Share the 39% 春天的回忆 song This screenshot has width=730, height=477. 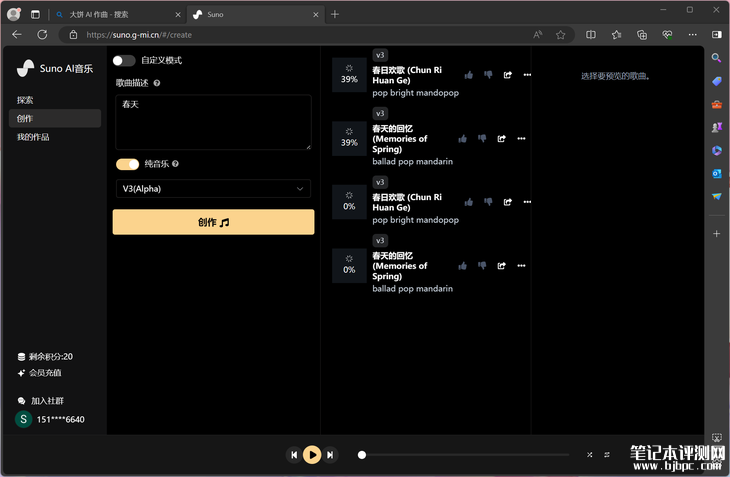point(501,139)
